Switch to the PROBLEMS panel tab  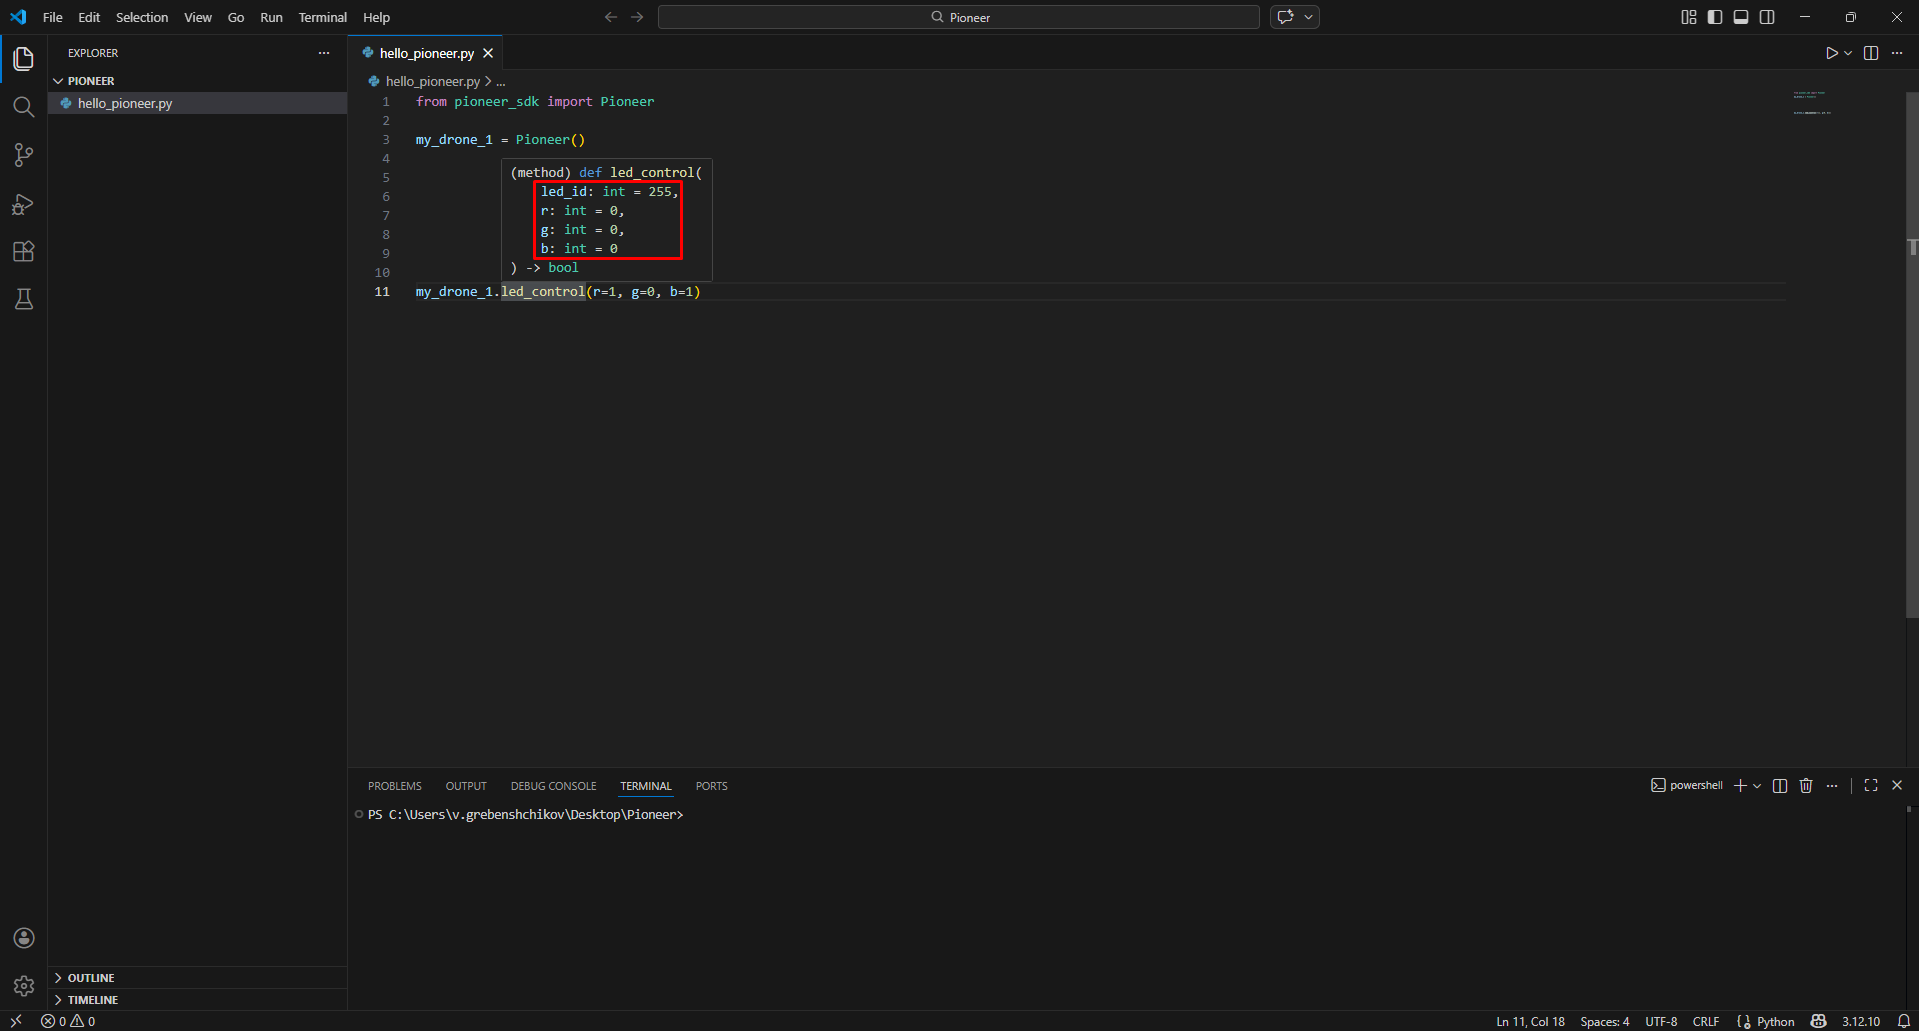395,786
